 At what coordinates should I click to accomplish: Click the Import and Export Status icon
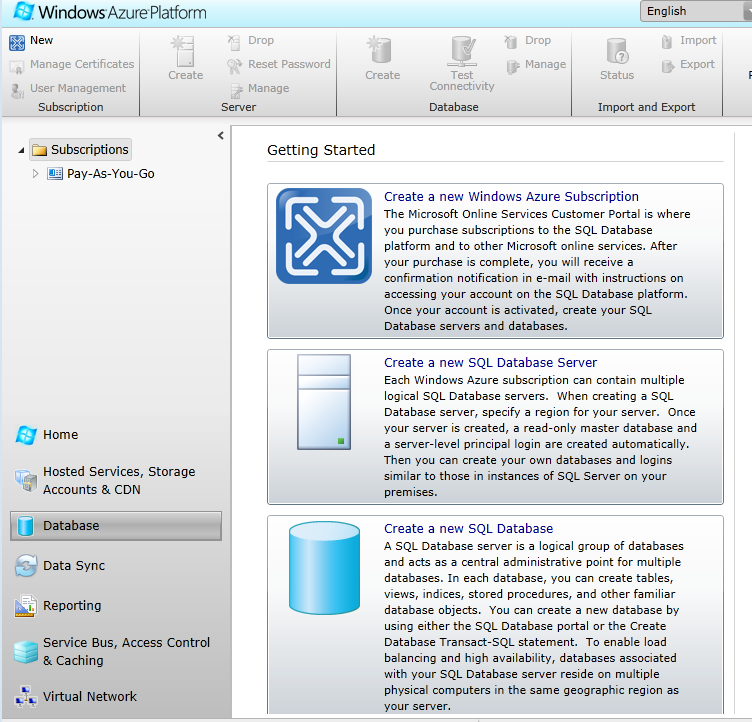[617, 51]
